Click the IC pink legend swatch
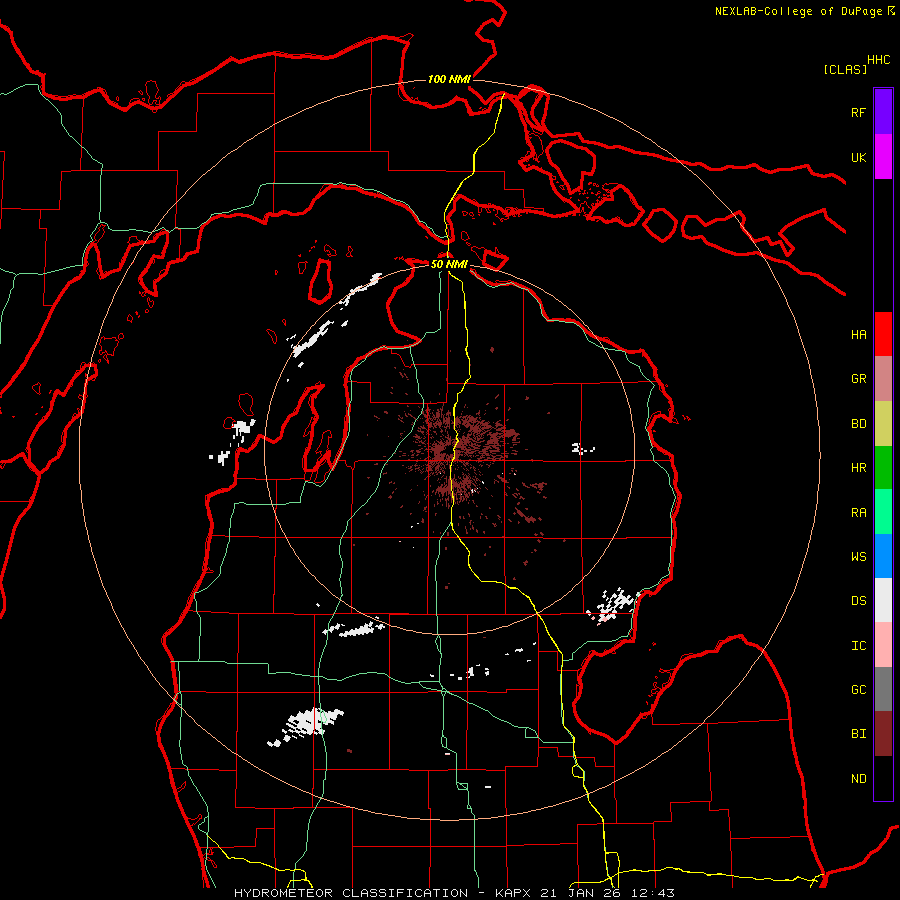This screenshot has width=900, height=900. tap(883, 645)
